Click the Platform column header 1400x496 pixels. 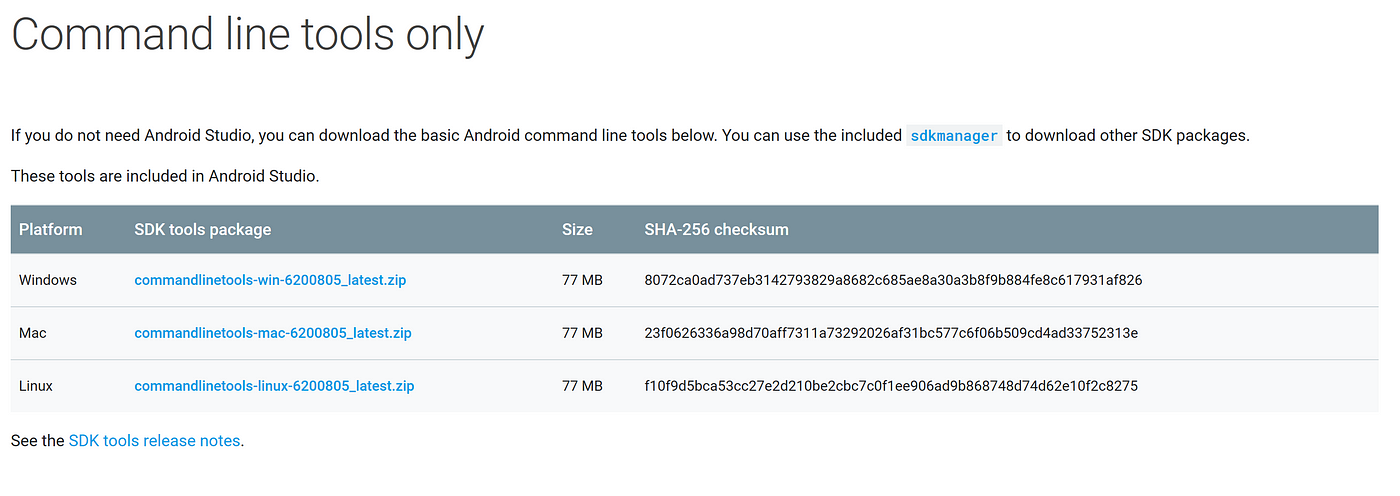[51, 229]
